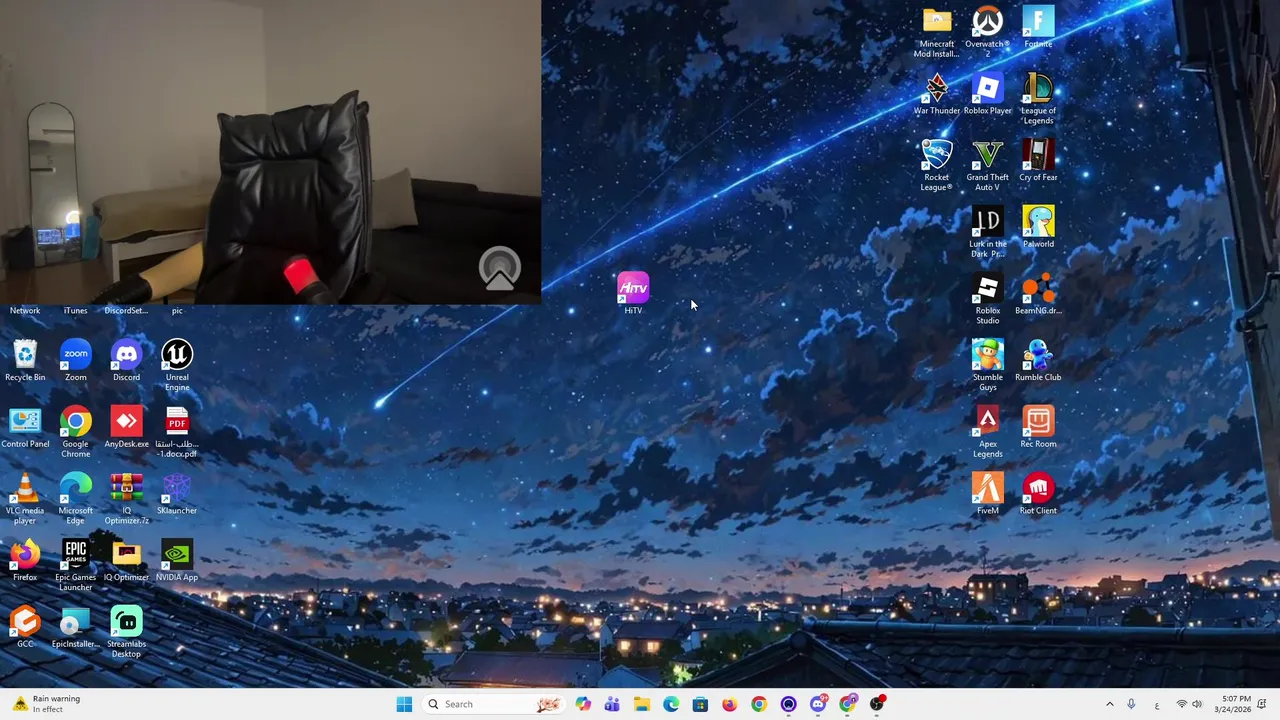1280x720 pixels.
Task: Open the Riot Client shortcut
Action: click(1038, 495)
